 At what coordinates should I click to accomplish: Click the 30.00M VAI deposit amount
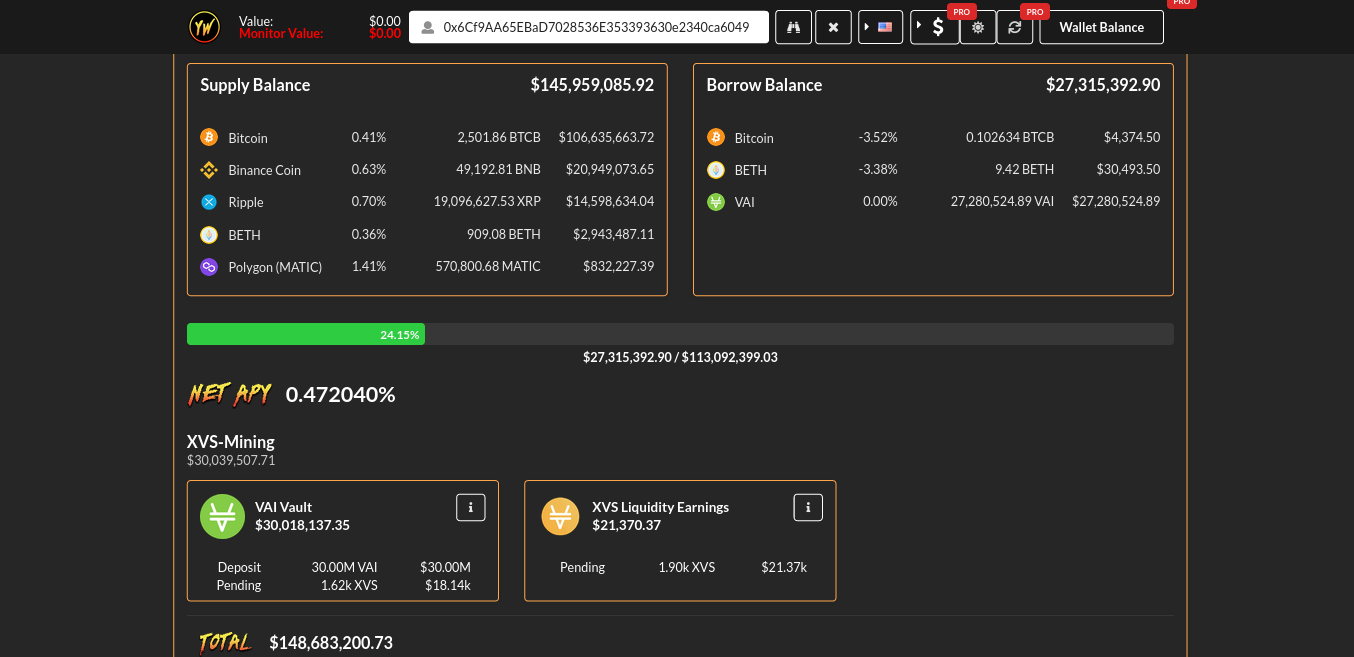tap(344, 567)
